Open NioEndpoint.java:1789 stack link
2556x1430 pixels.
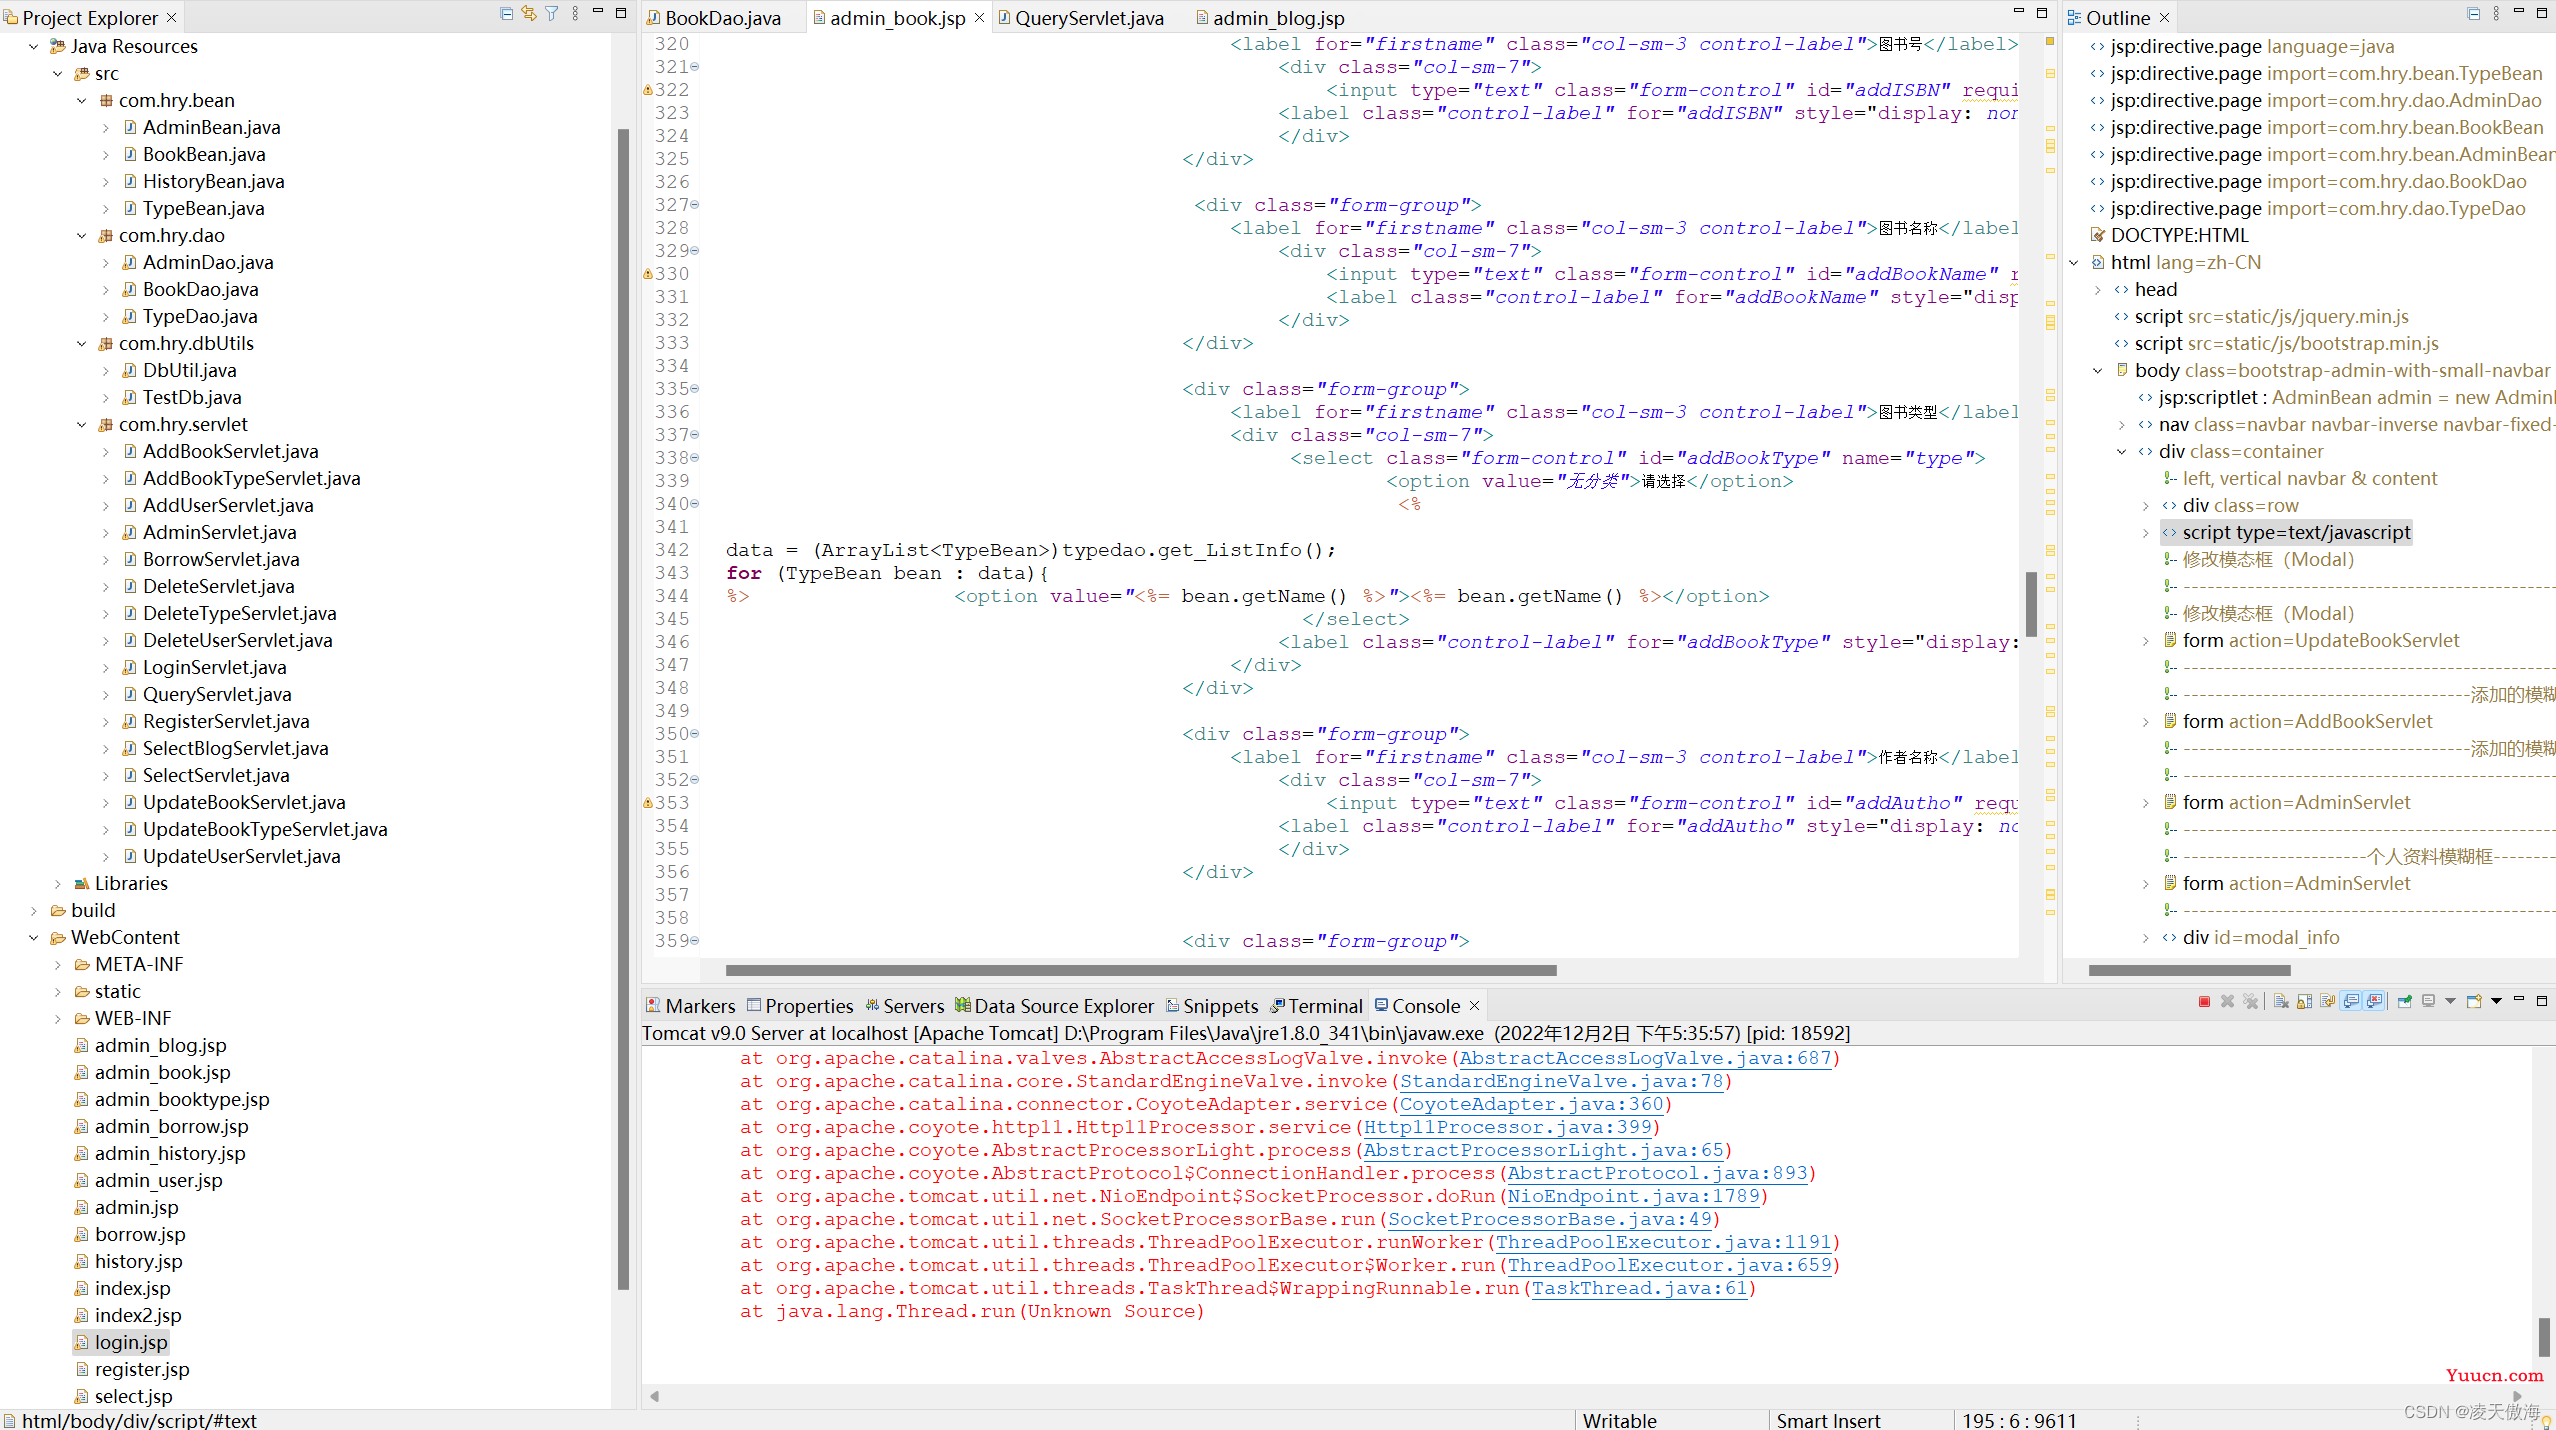[1633, 1196]
